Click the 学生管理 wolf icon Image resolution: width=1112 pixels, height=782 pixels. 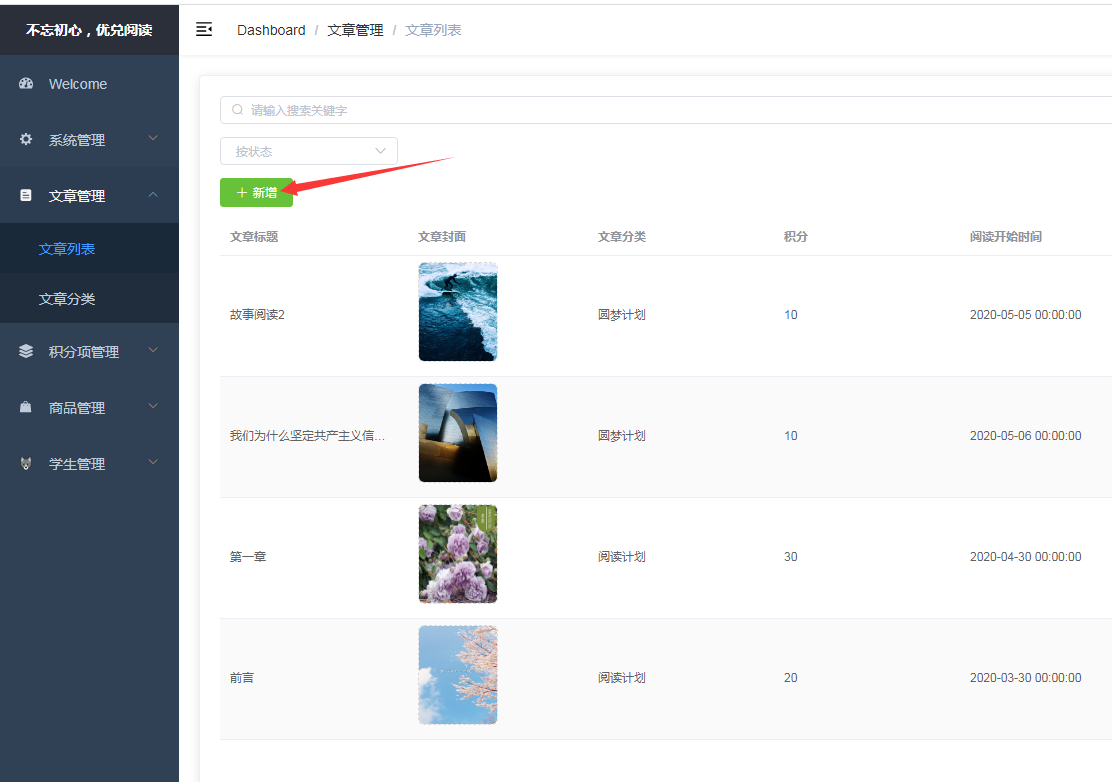[26, 464]
